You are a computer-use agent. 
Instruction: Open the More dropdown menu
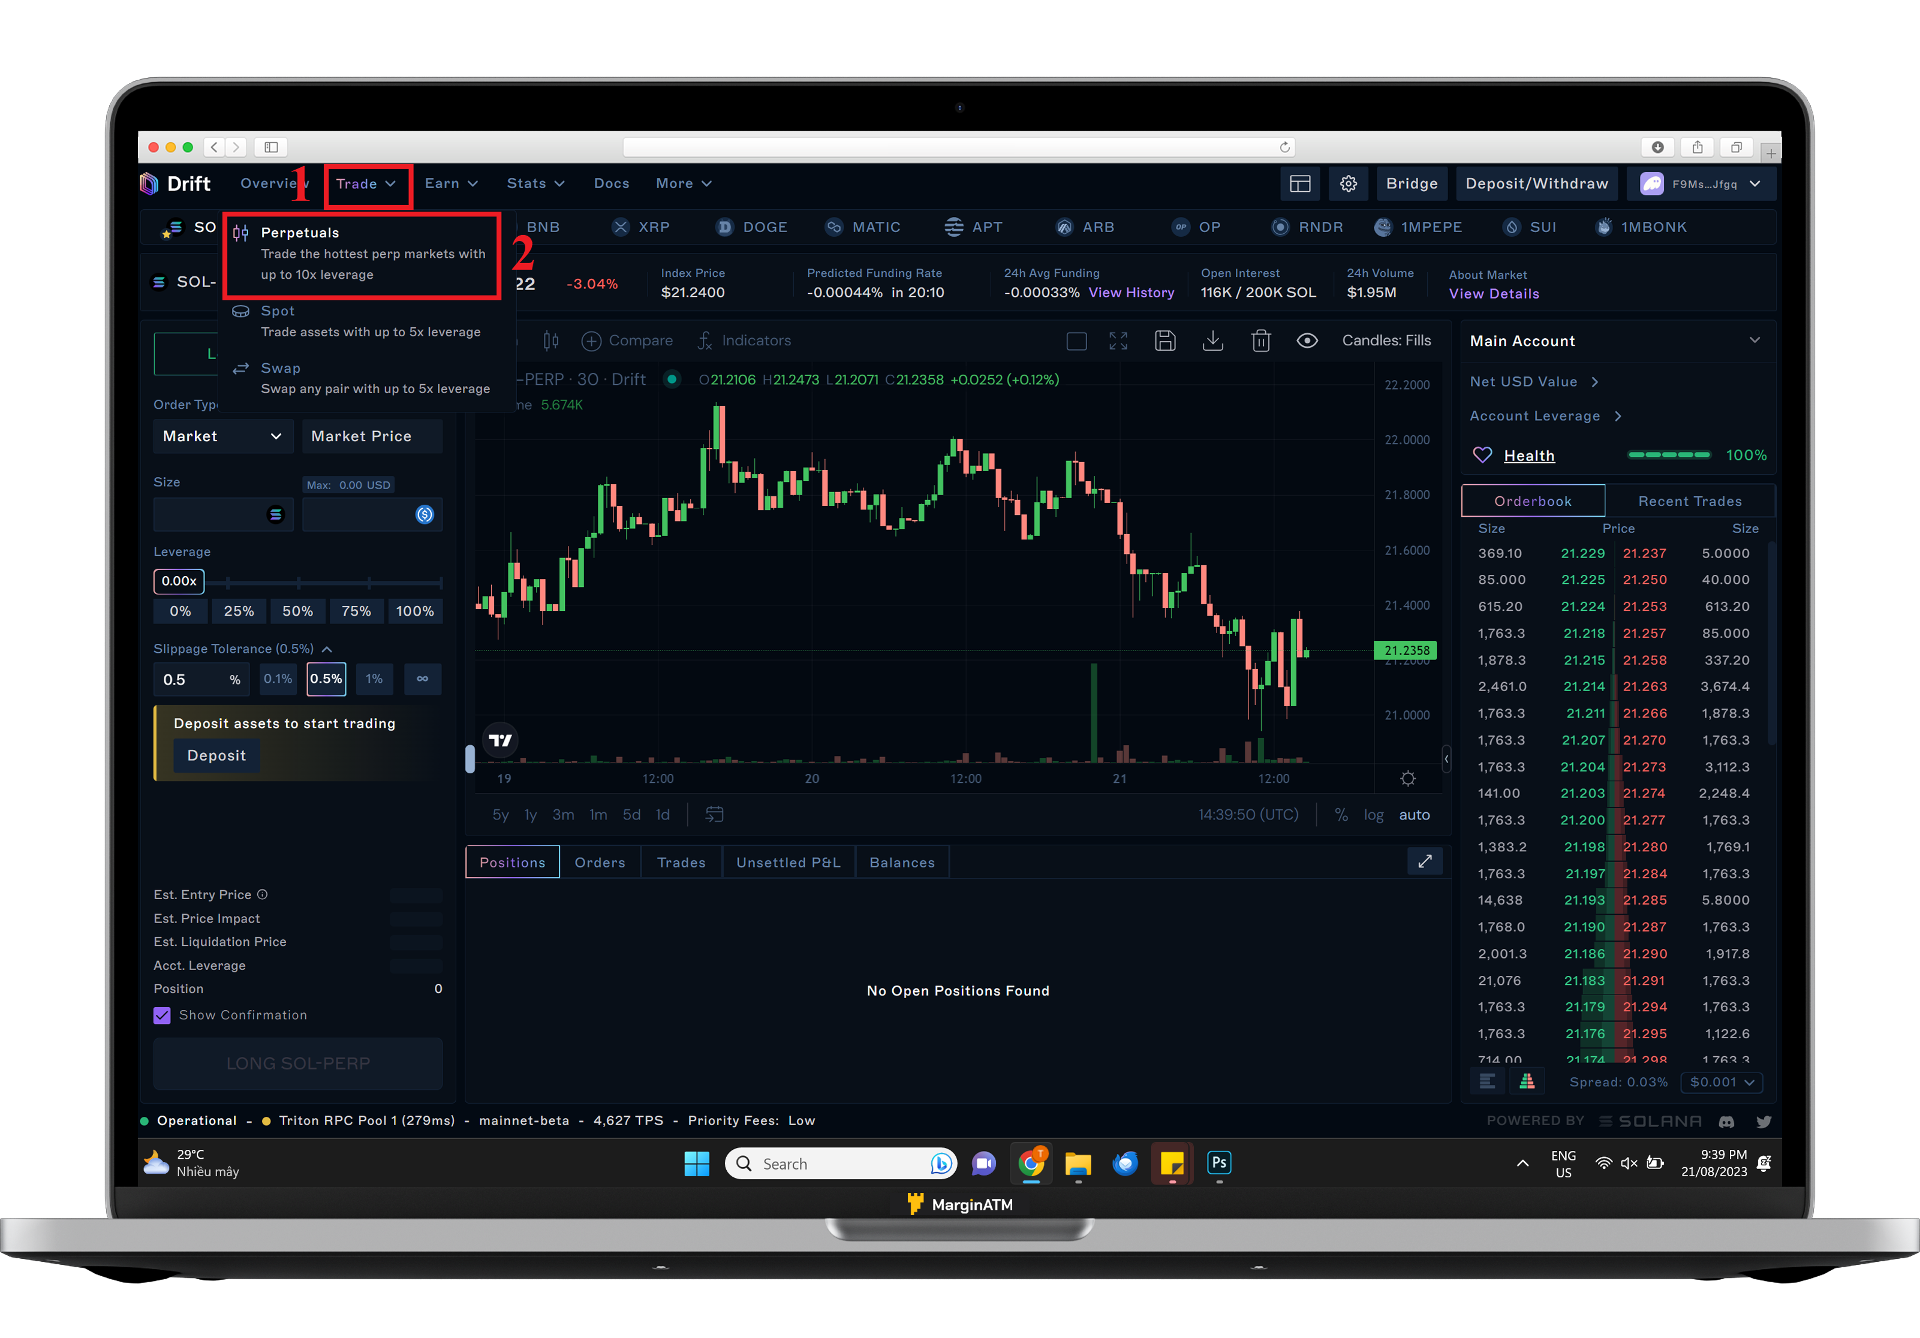684,184
